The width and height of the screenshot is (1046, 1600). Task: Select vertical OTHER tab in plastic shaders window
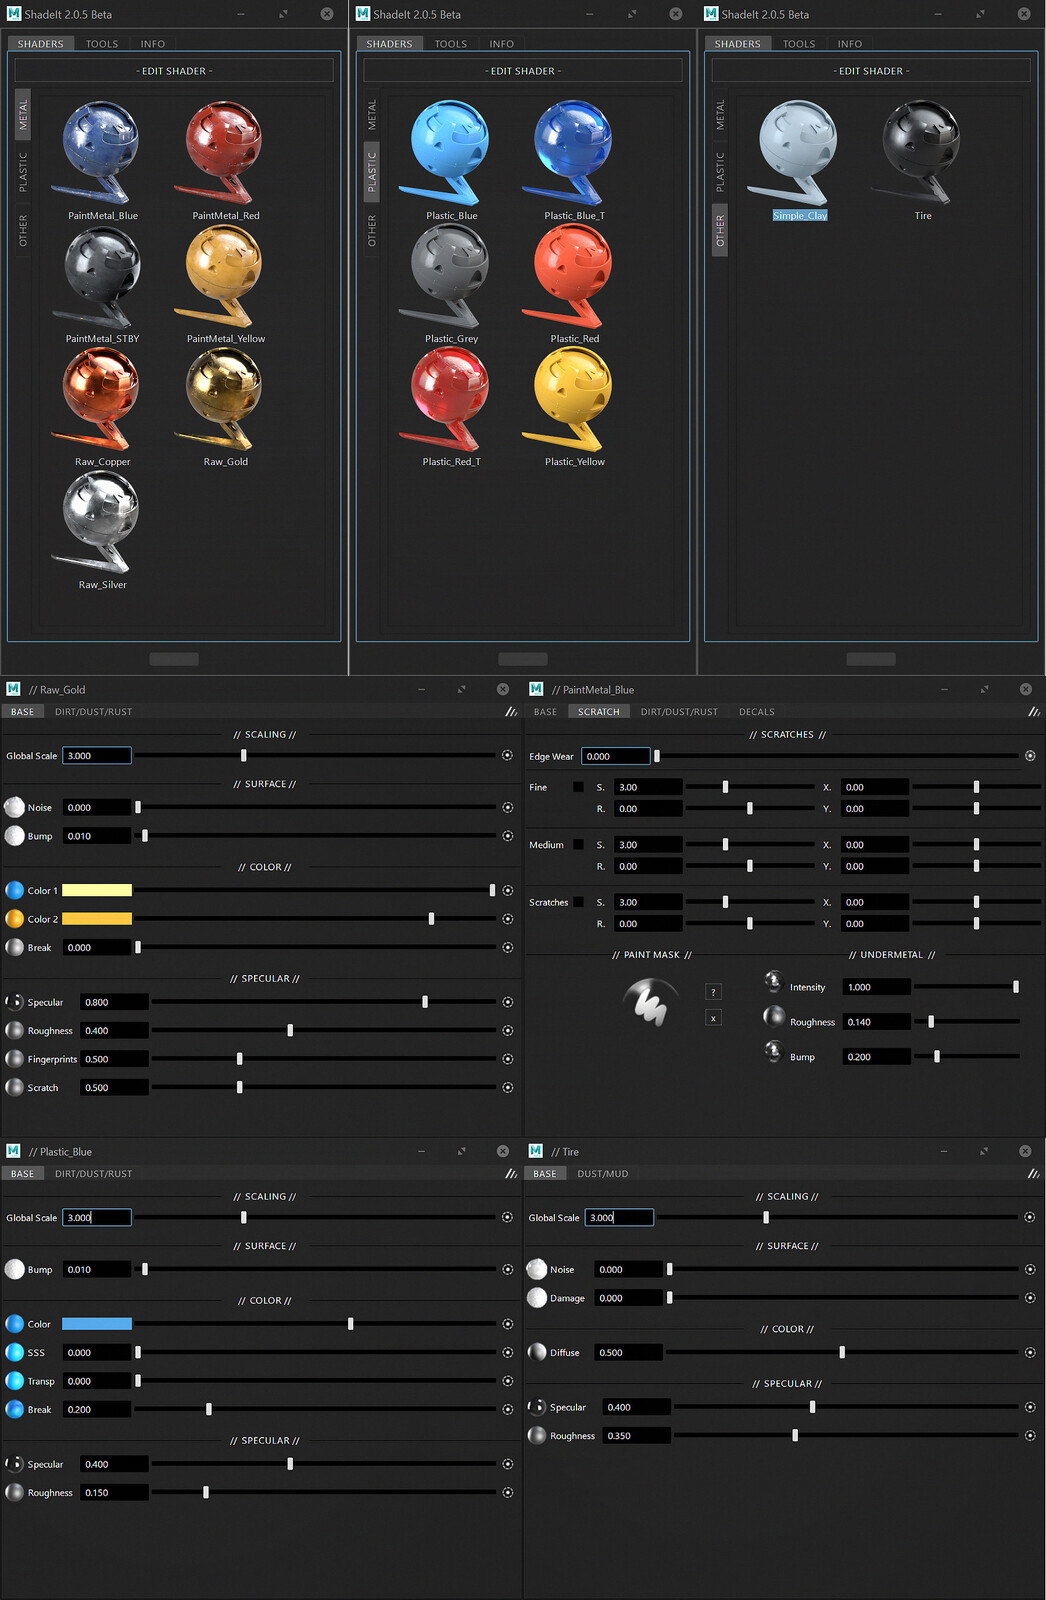point(372,231)
